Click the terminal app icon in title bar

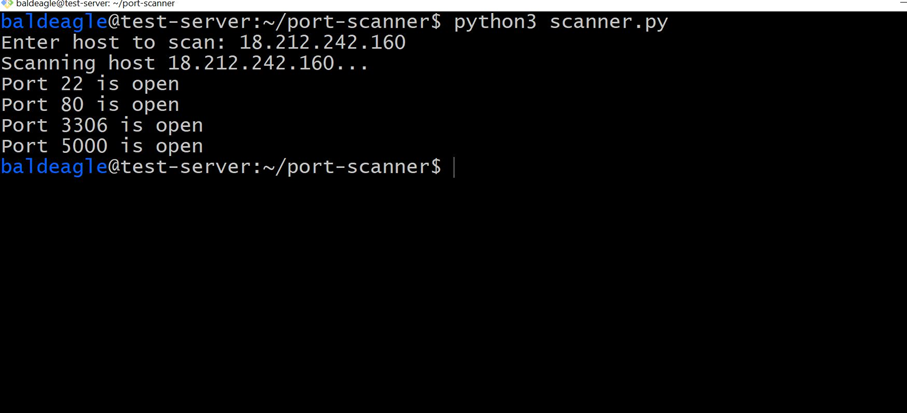pos(7,4)
